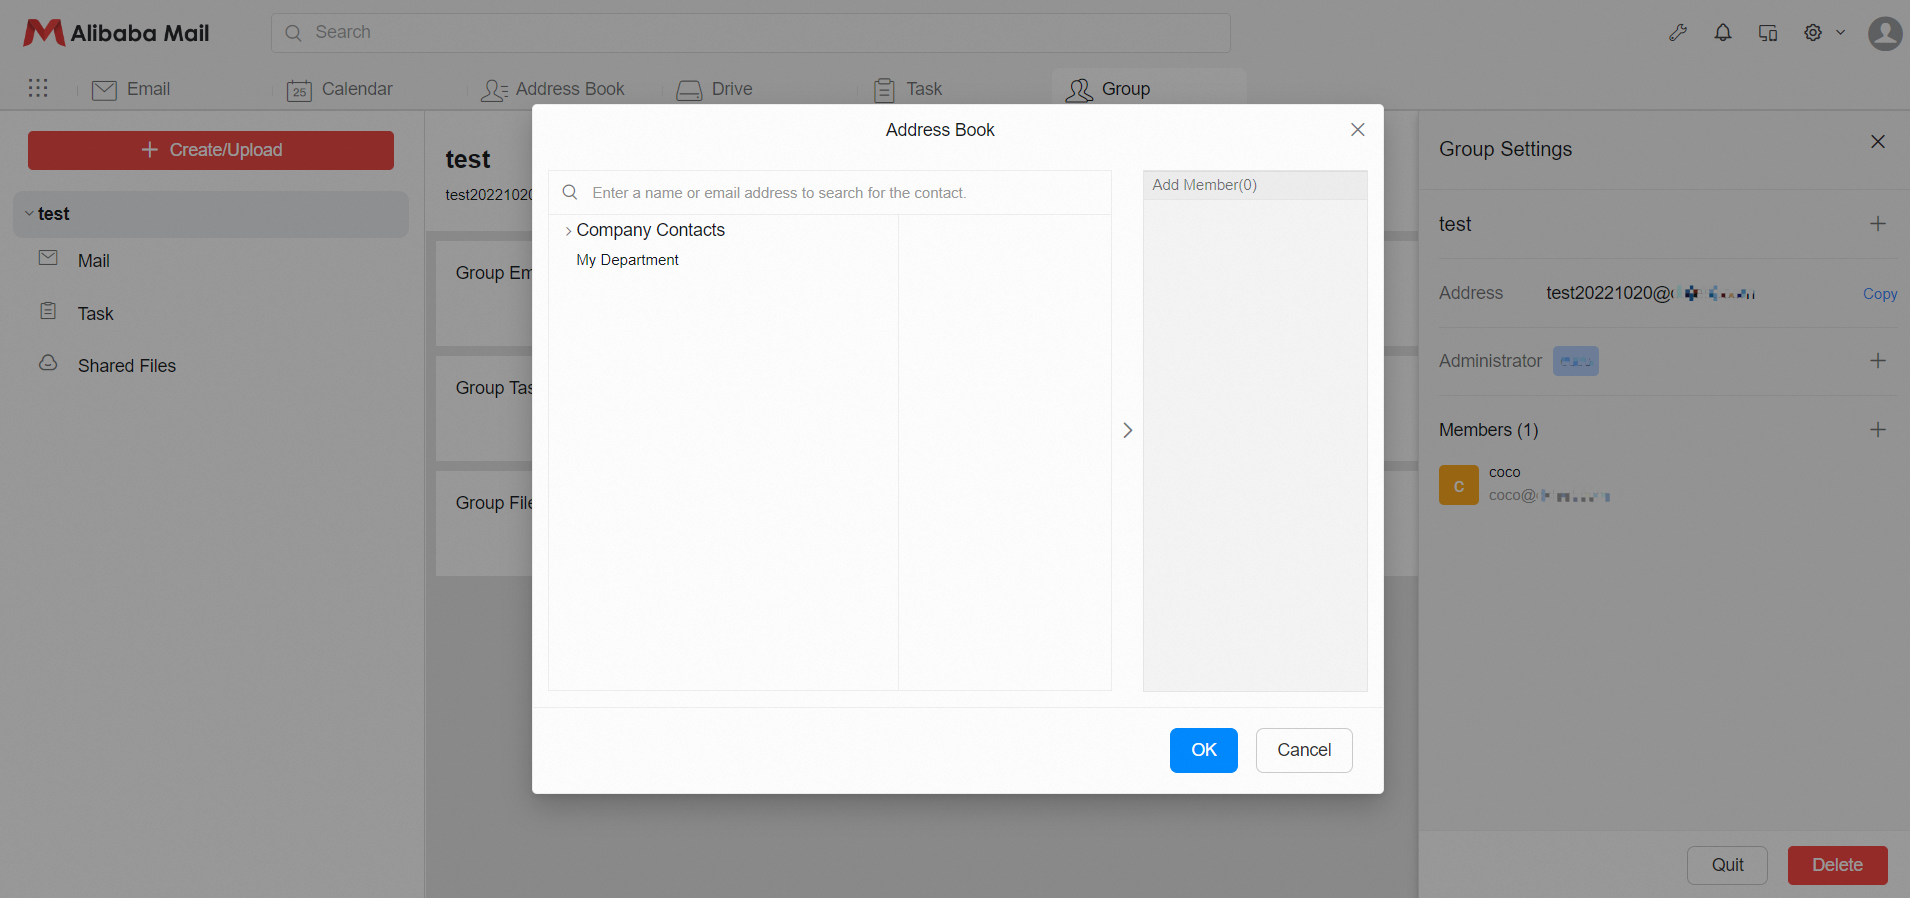The image size is (1910, 898).
Task: Click the coco member name
Action: click(1505, 472)
